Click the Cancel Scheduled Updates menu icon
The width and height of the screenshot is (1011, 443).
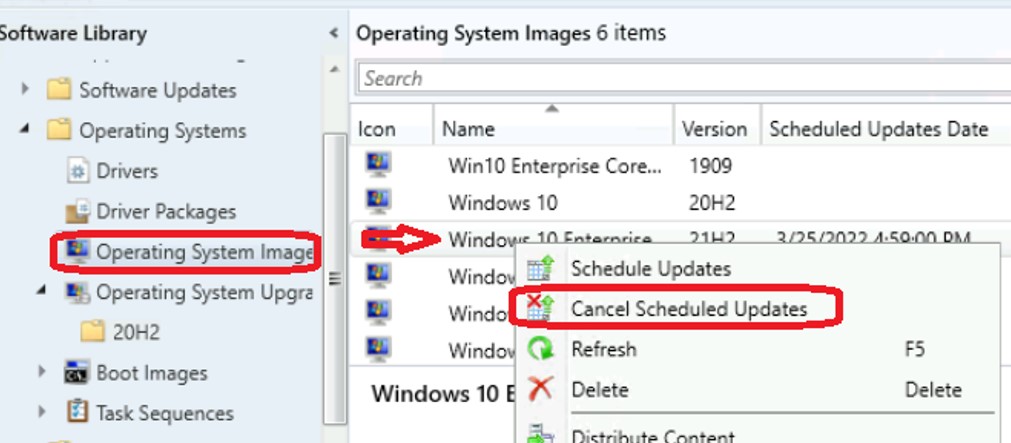[x=540, y=308]
